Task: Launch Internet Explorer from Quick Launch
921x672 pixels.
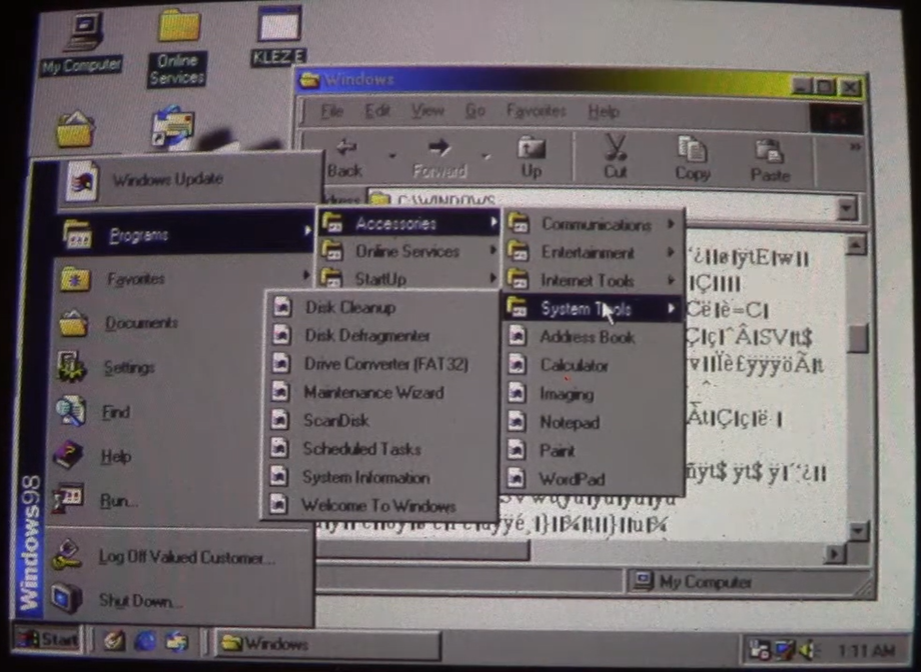Action: point(144,641)
